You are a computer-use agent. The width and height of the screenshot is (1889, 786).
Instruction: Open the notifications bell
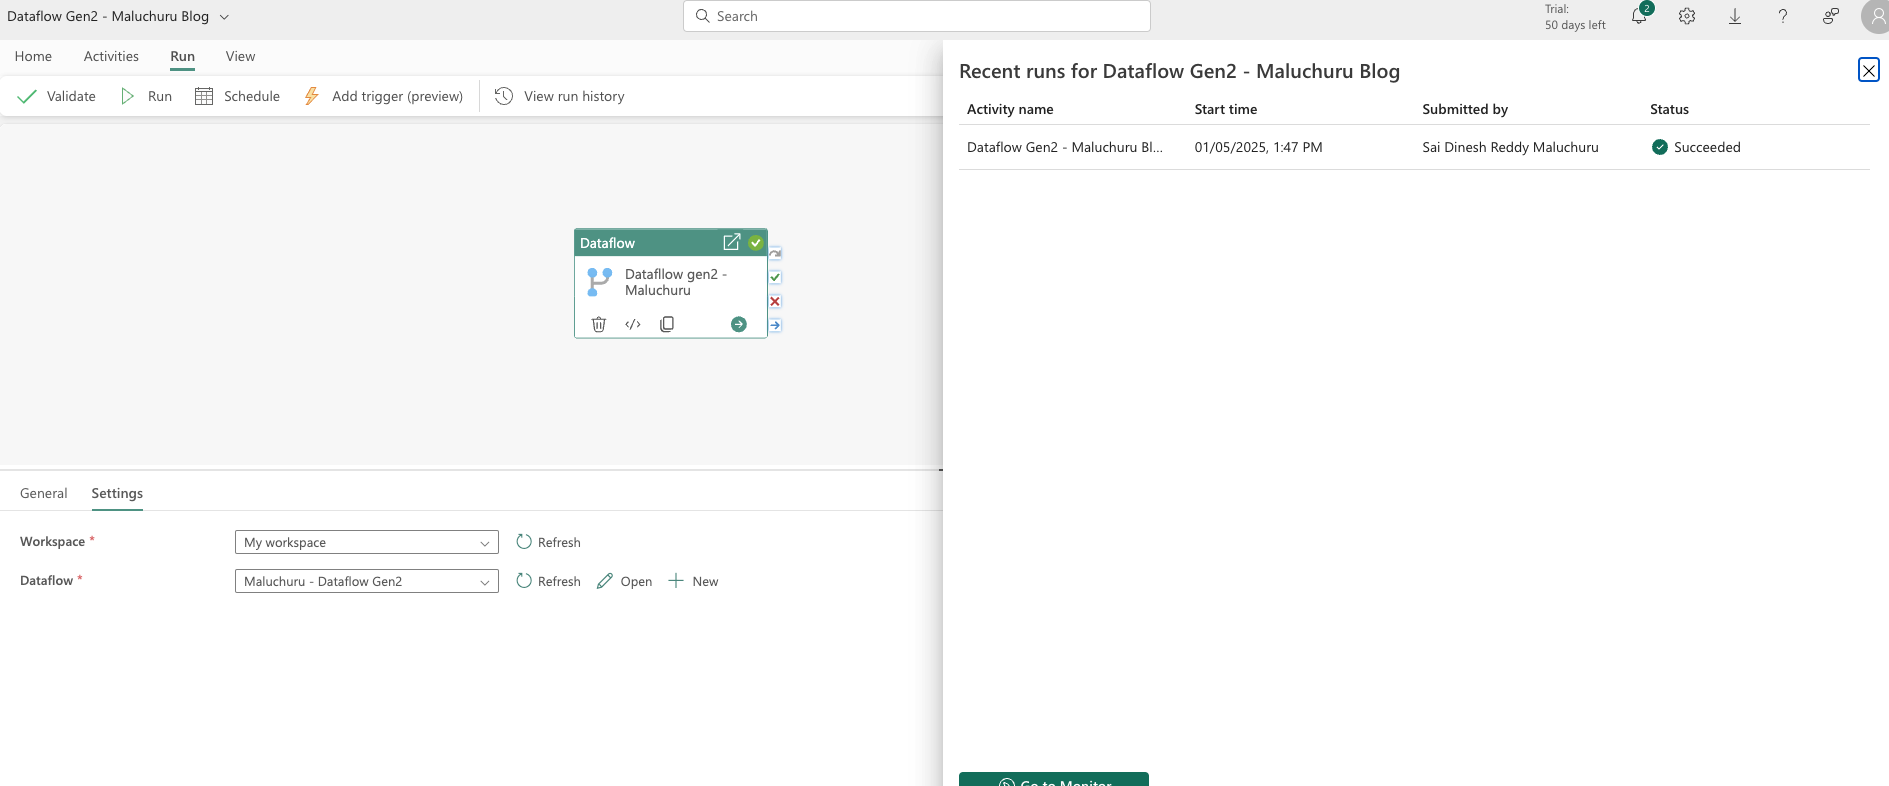1639,16
